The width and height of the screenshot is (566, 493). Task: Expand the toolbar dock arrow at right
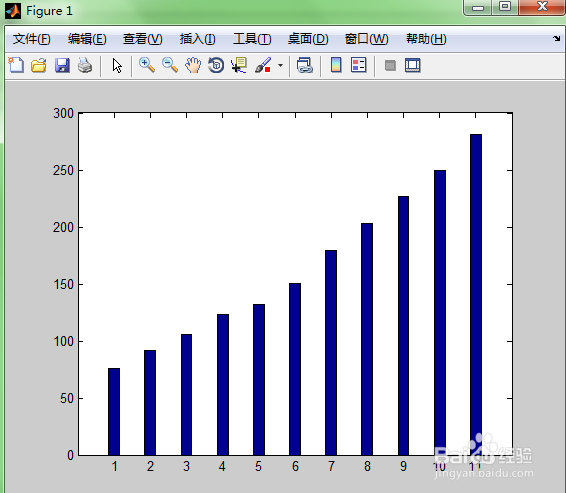556,38
